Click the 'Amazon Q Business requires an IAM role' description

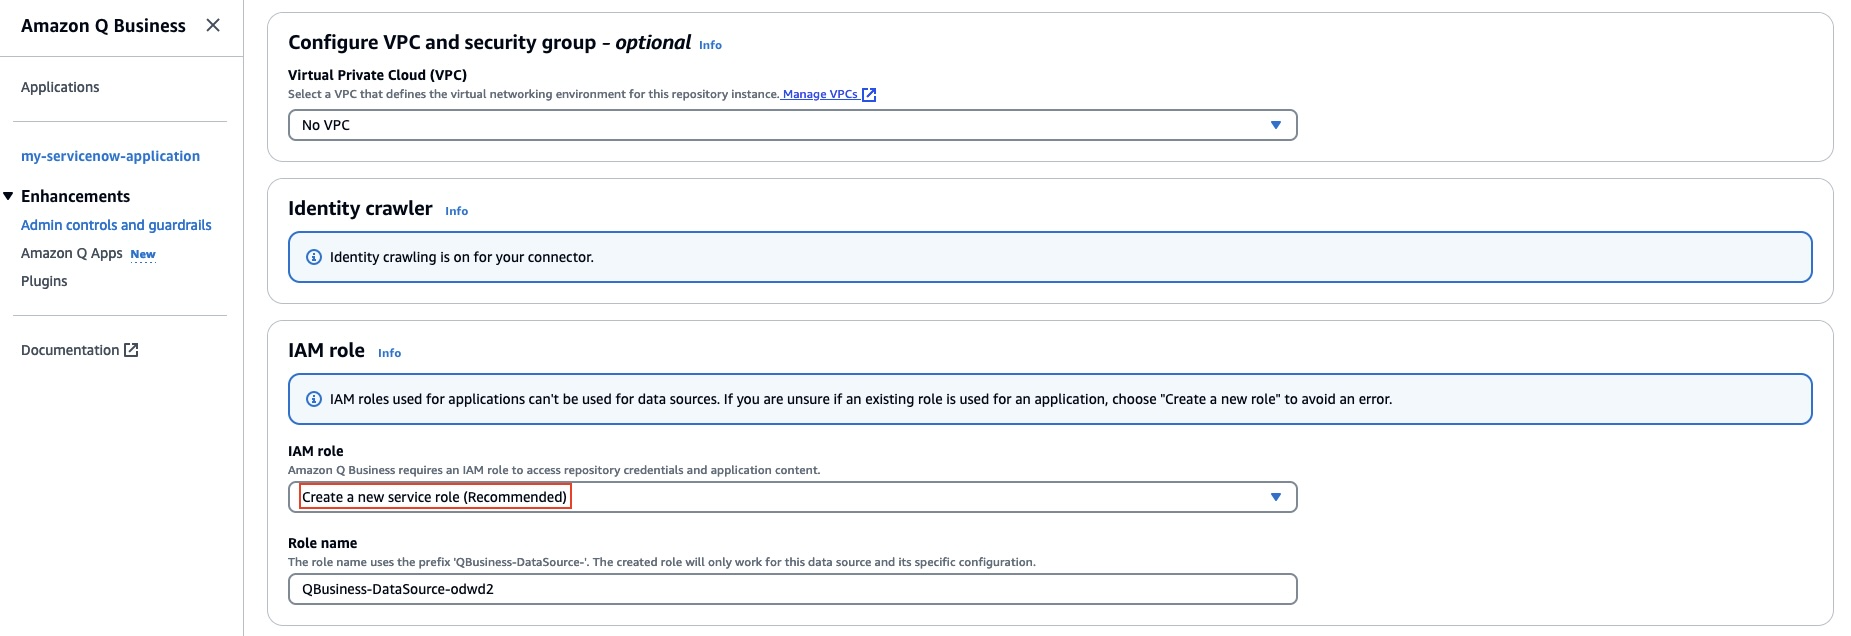point(554,470)
